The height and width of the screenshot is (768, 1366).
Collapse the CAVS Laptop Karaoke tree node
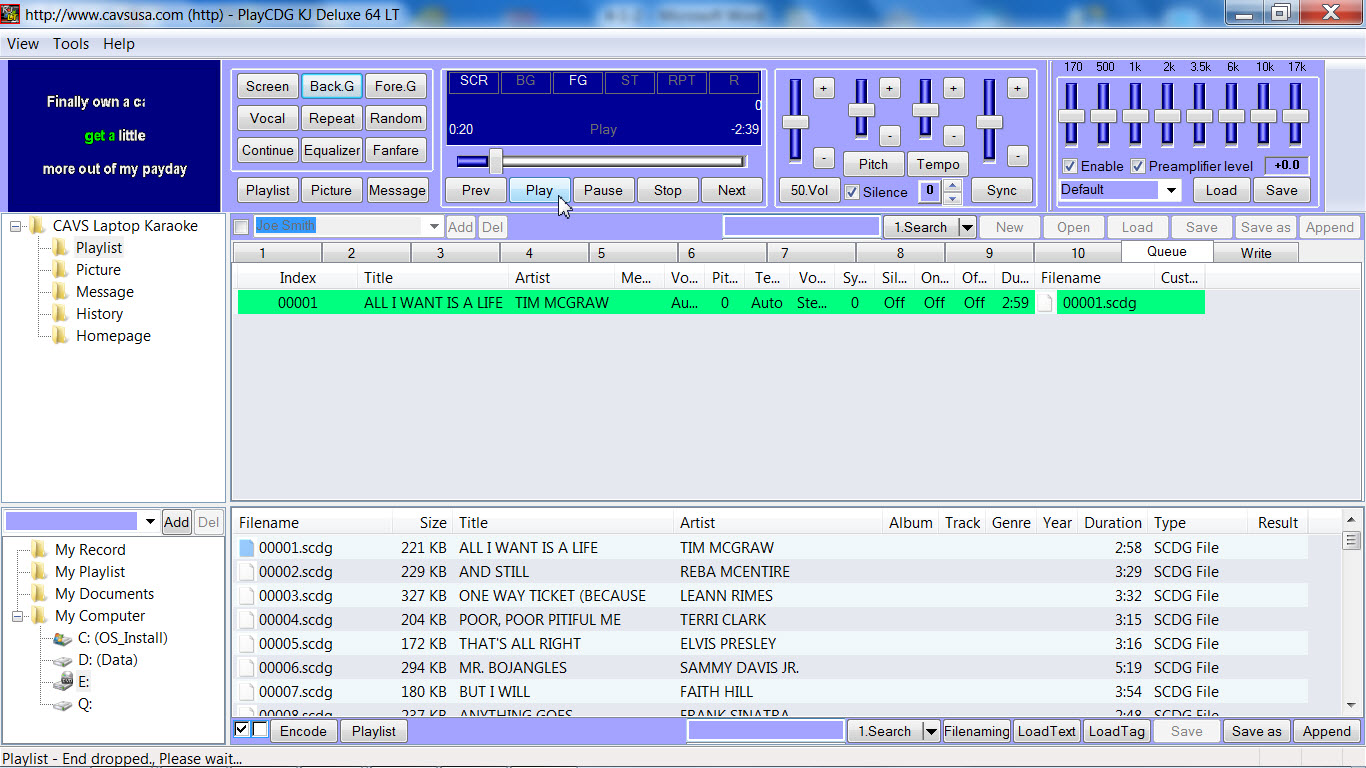pos(16,226)
